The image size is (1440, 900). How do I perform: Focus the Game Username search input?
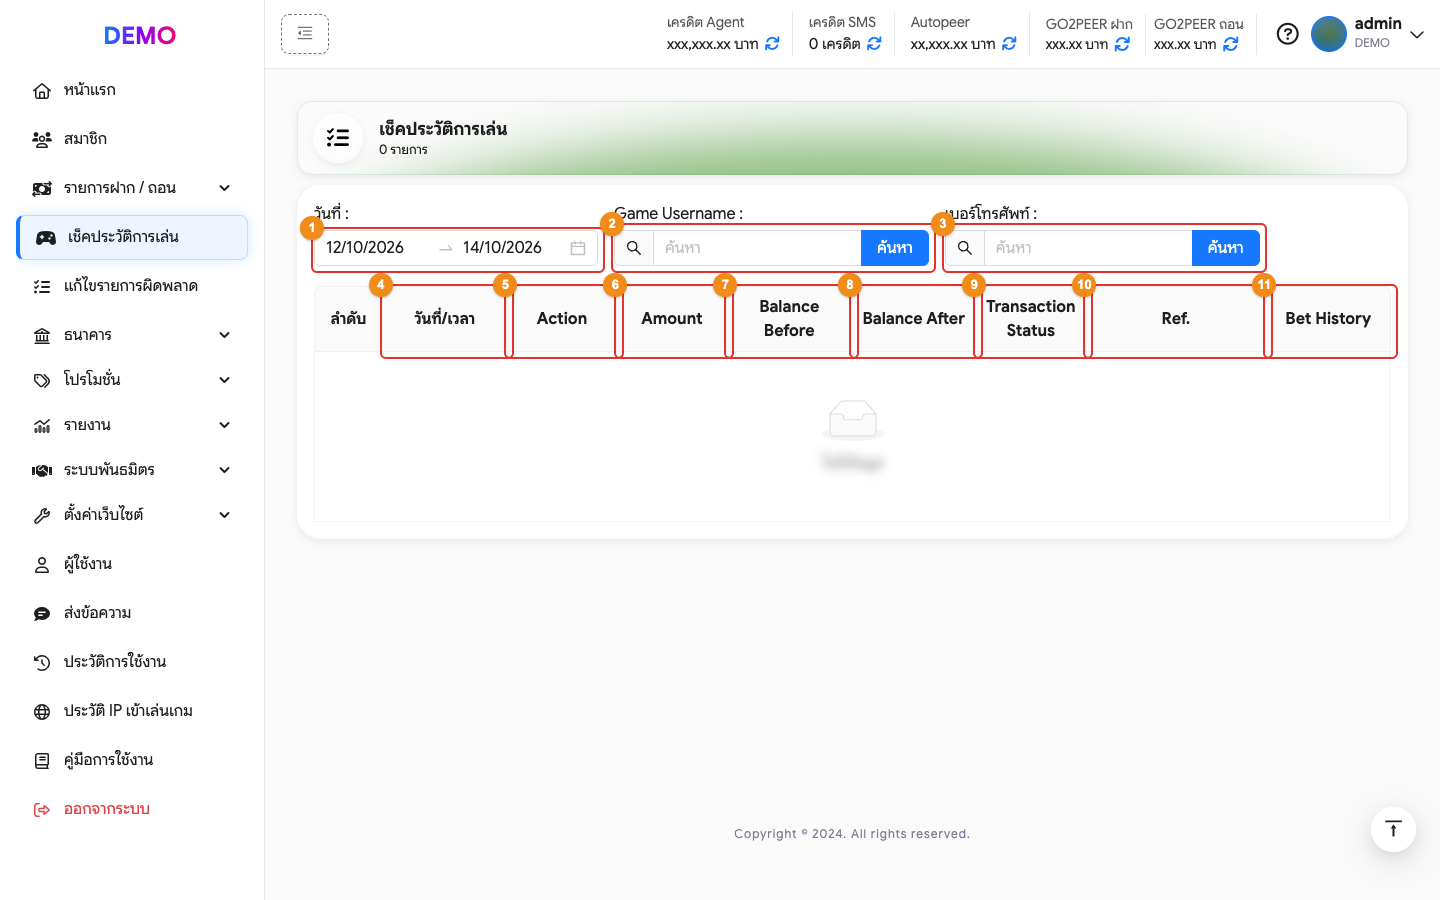757,248
